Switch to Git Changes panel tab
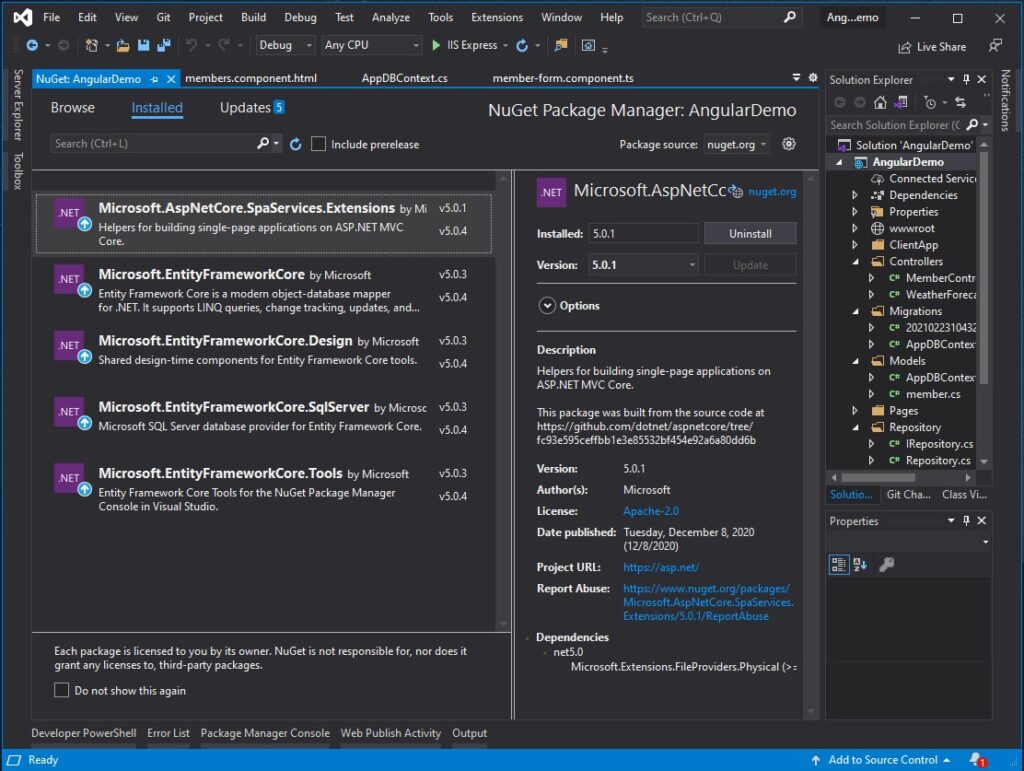Image resolution: width=1024 pixels, height=771 pixels. pos(908,494)
